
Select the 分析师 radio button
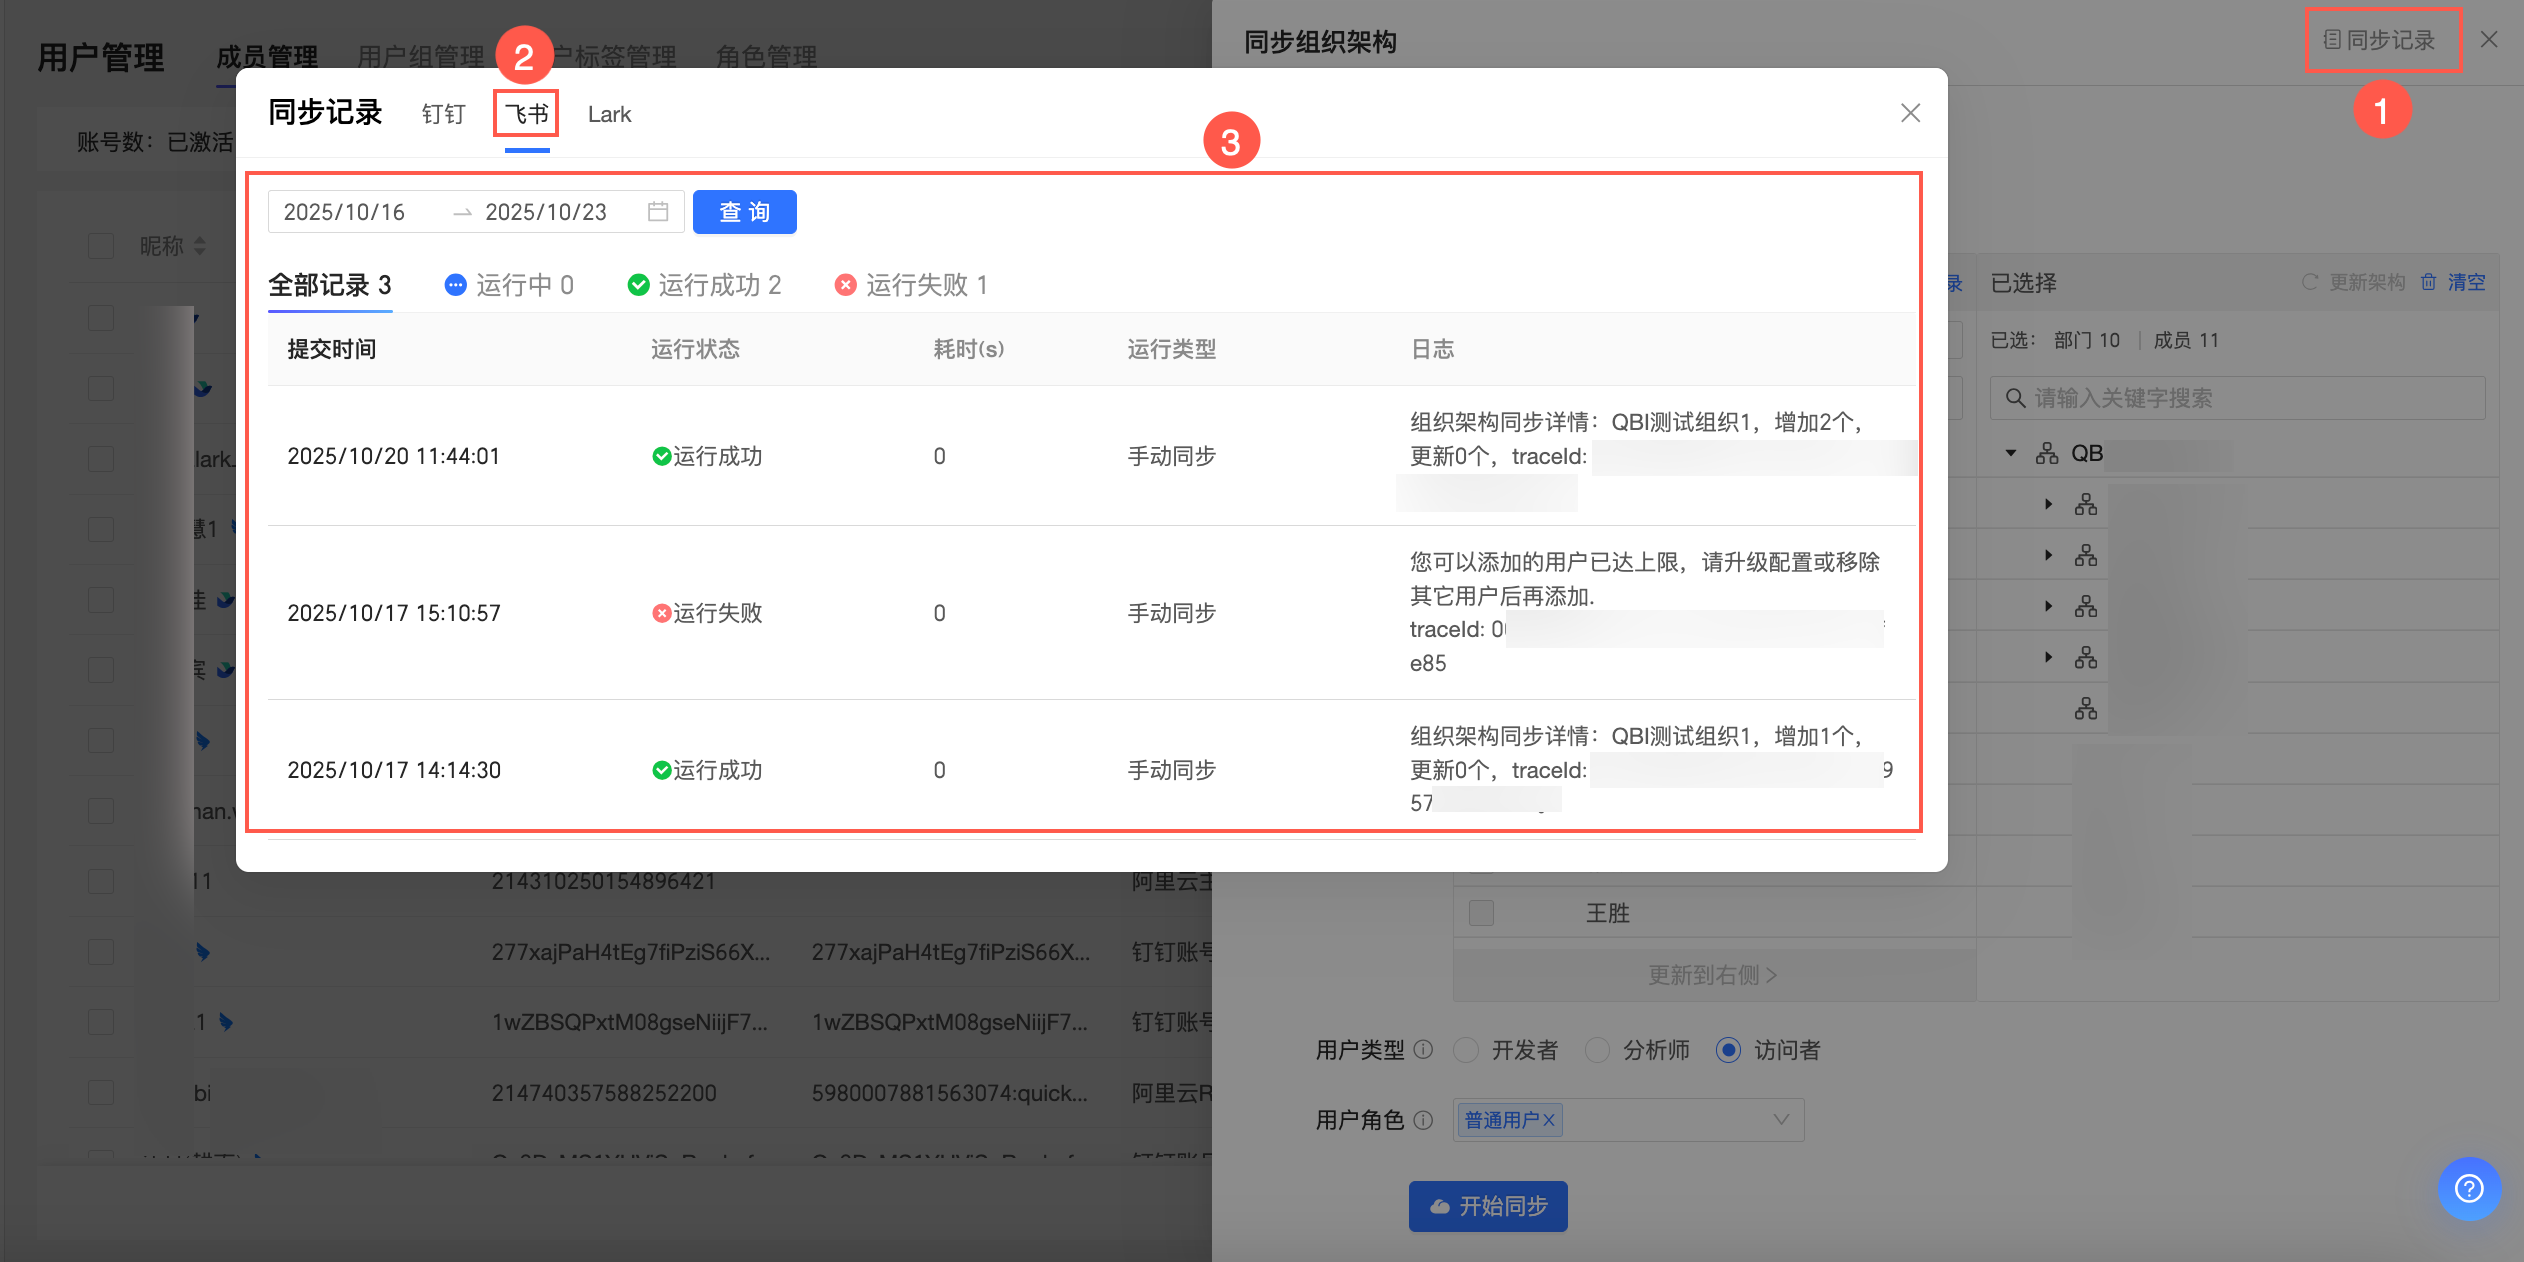click(1597, 1050)
